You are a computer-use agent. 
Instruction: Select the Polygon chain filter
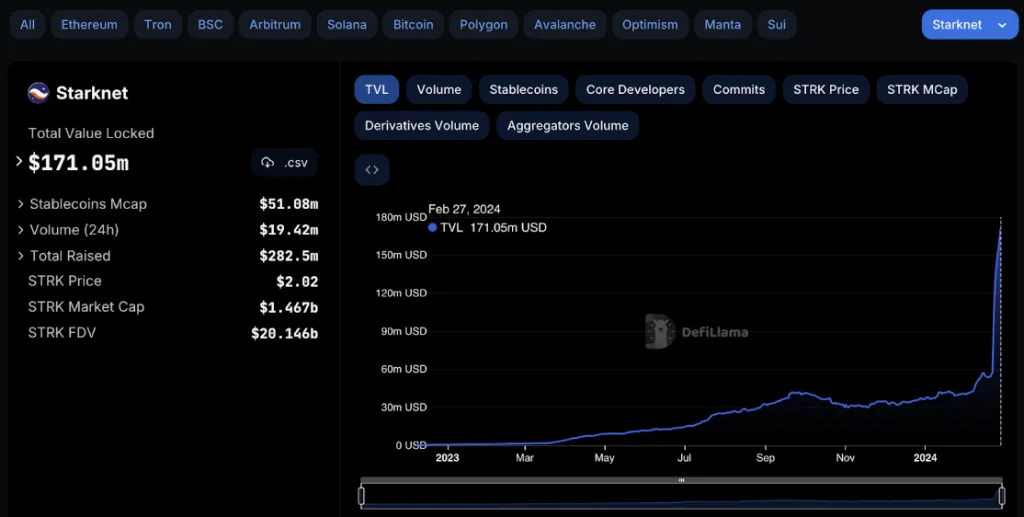click(x=483, y=25)
